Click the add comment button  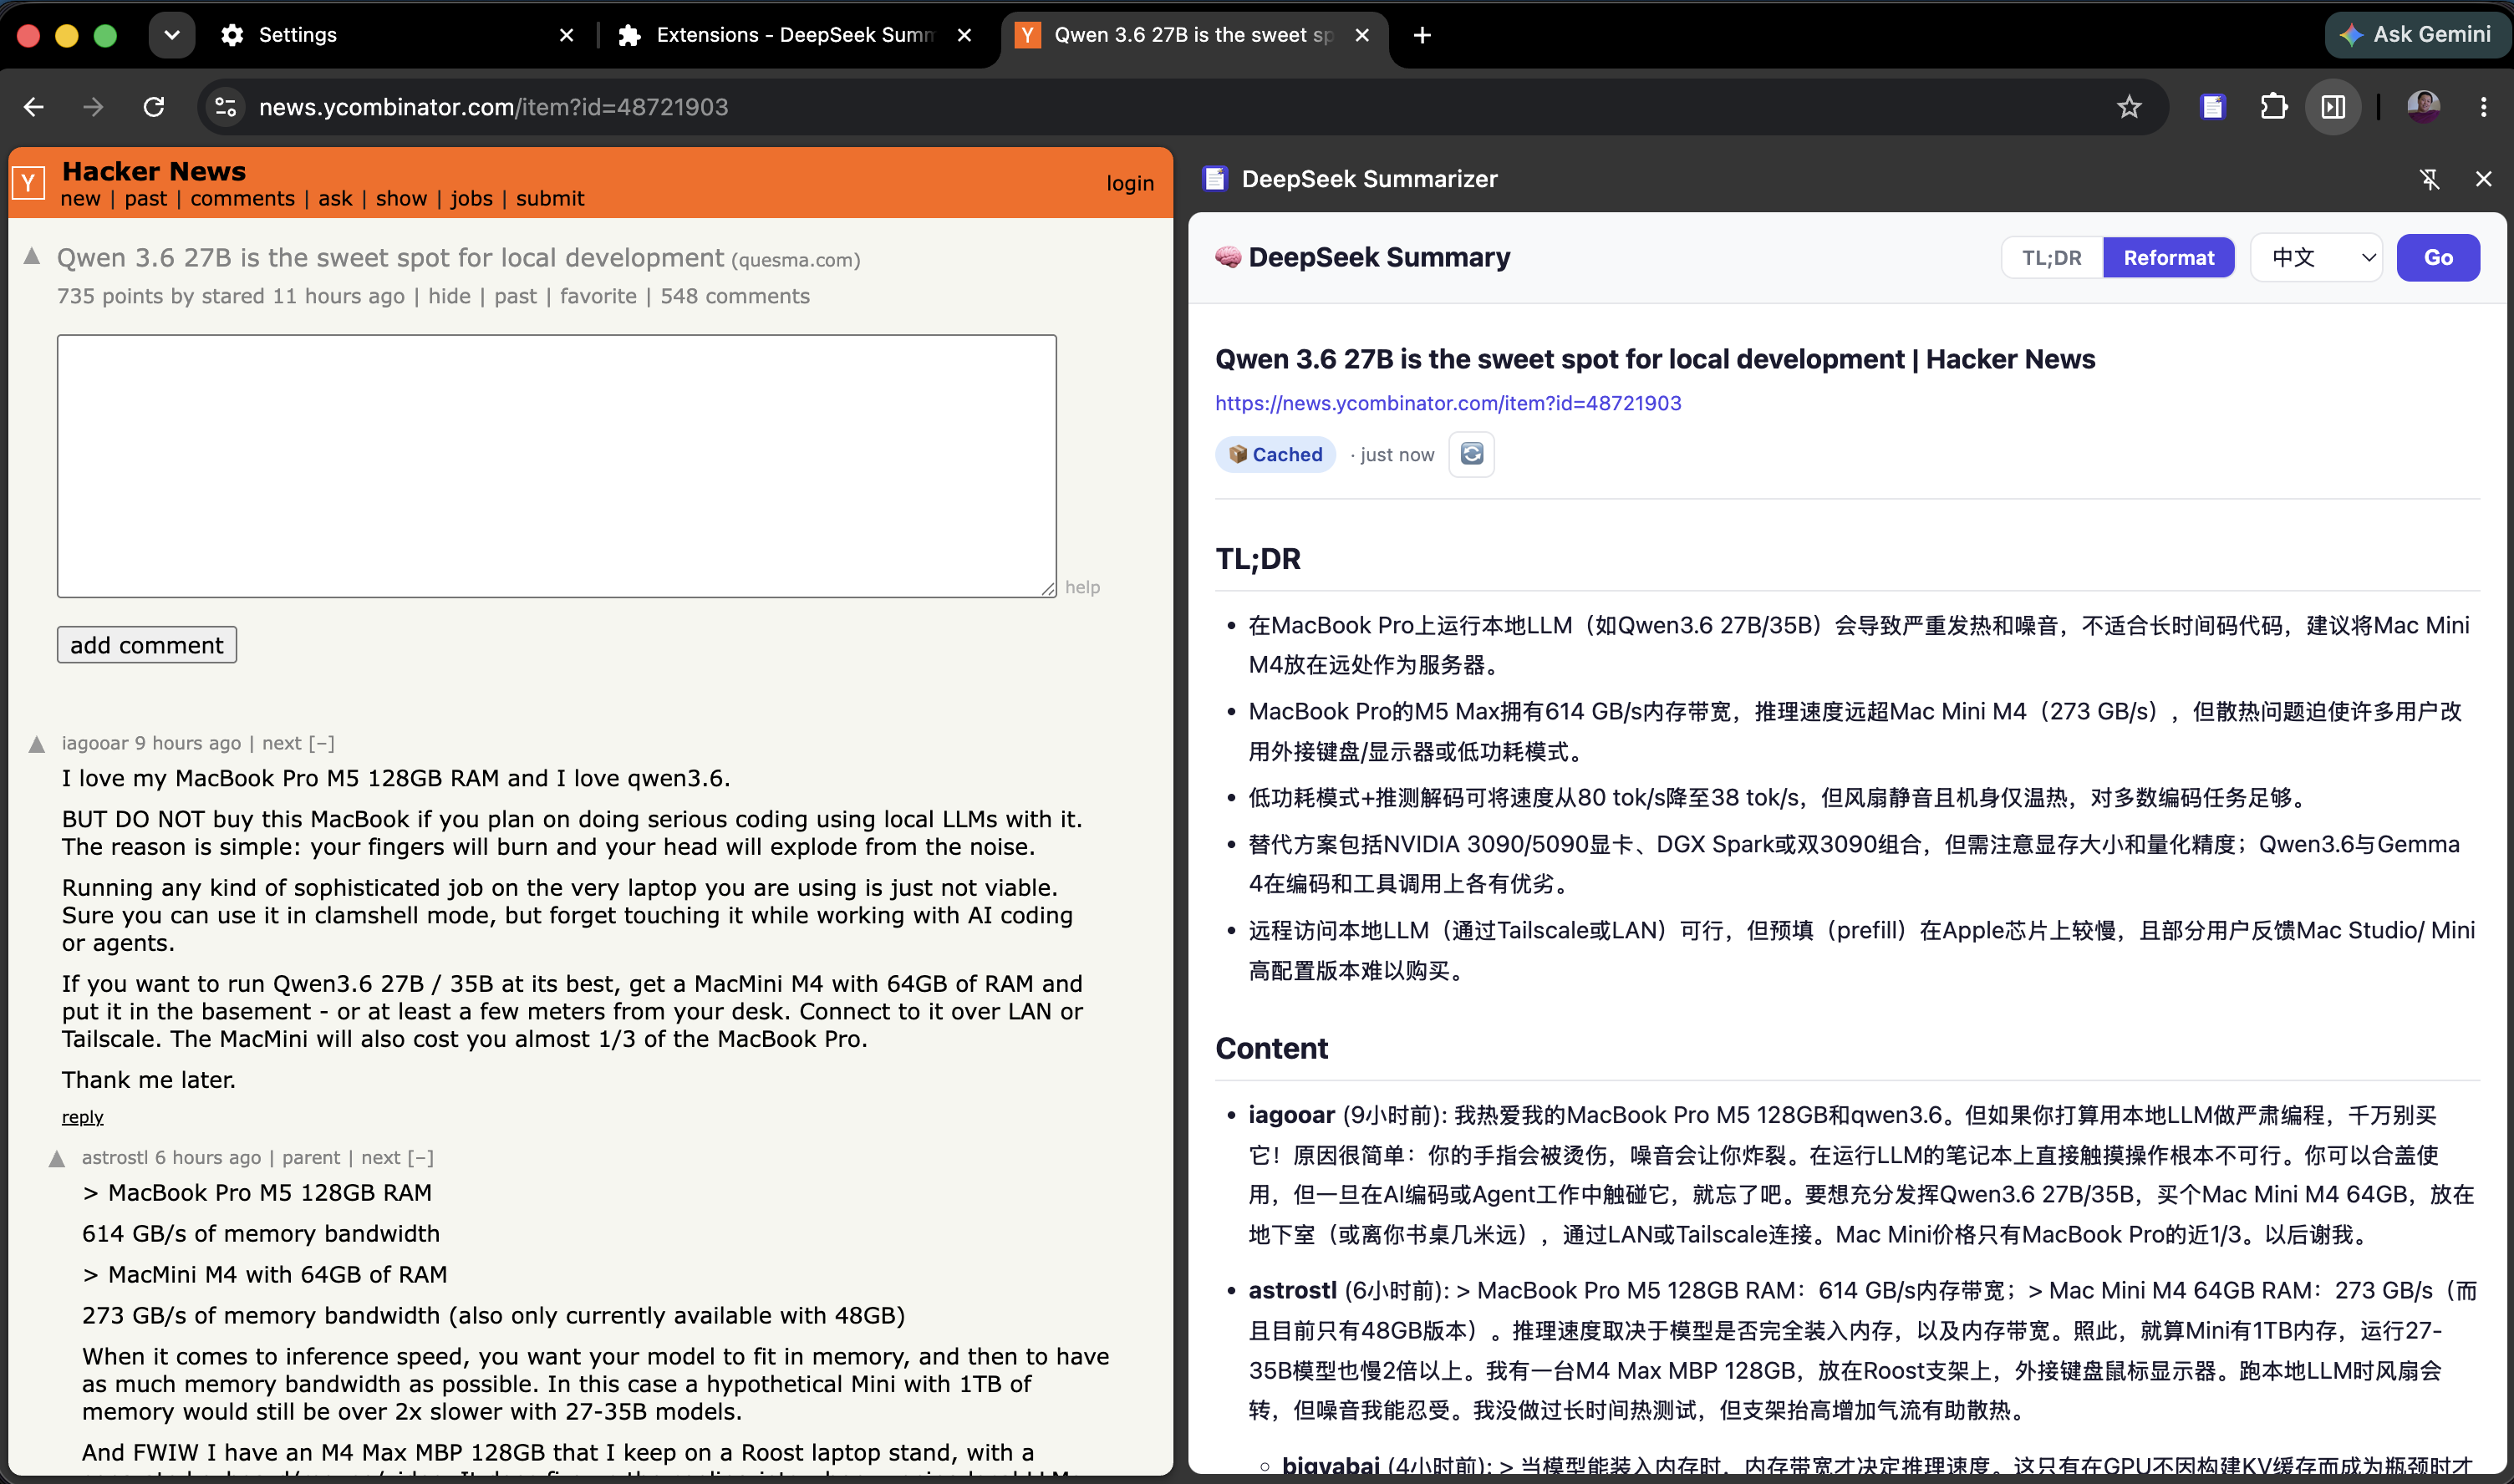(x=147, y=645)
